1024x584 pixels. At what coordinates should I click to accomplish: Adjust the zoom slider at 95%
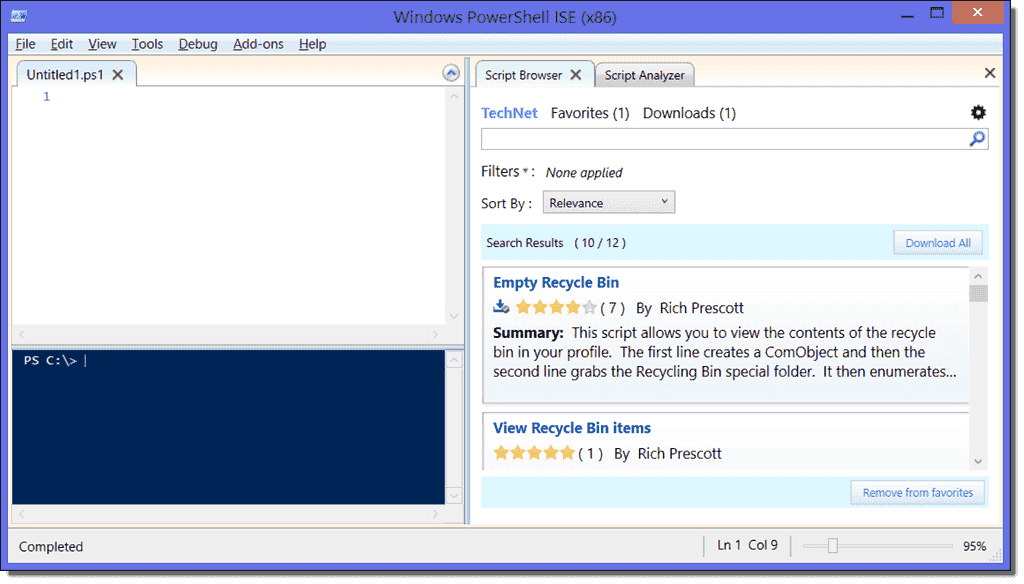(x=832, y=545)
